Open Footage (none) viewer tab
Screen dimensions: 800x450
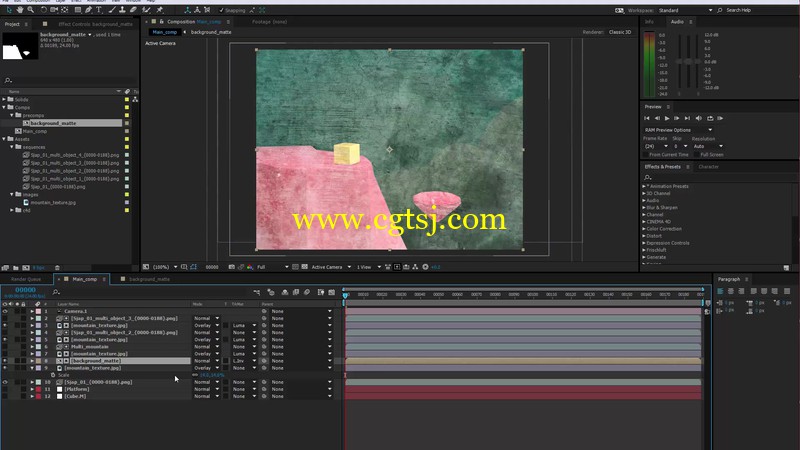[x=269, y=22]
